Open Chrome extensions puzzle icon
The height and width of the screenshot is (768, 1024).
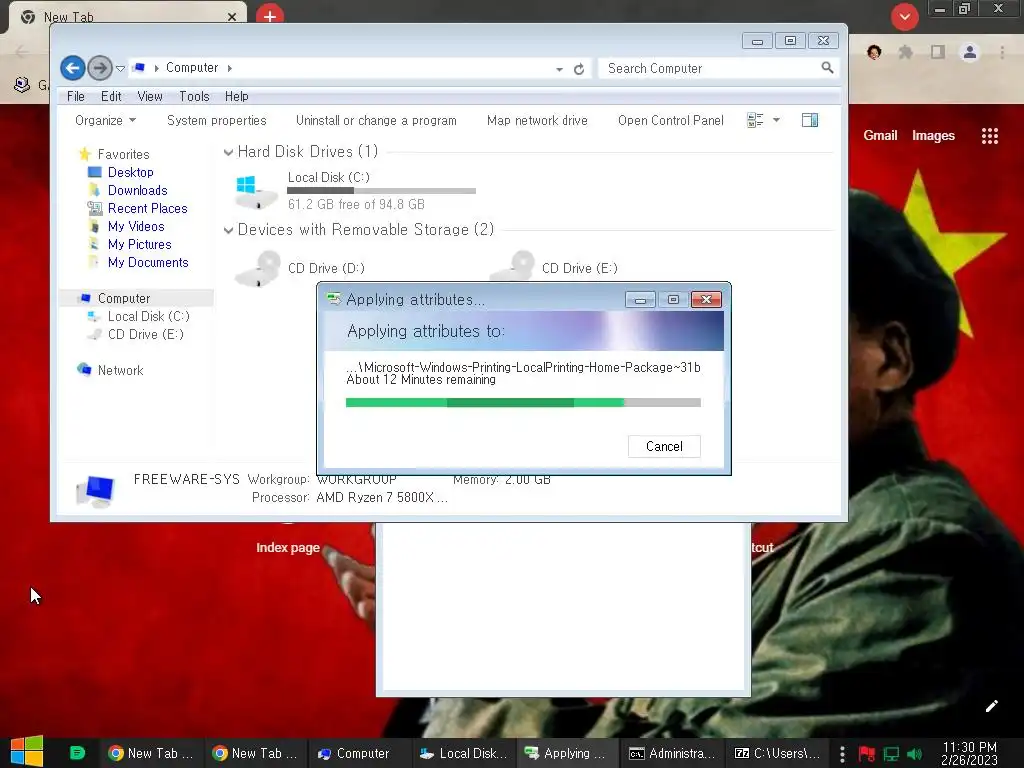(x=905, y=52)
